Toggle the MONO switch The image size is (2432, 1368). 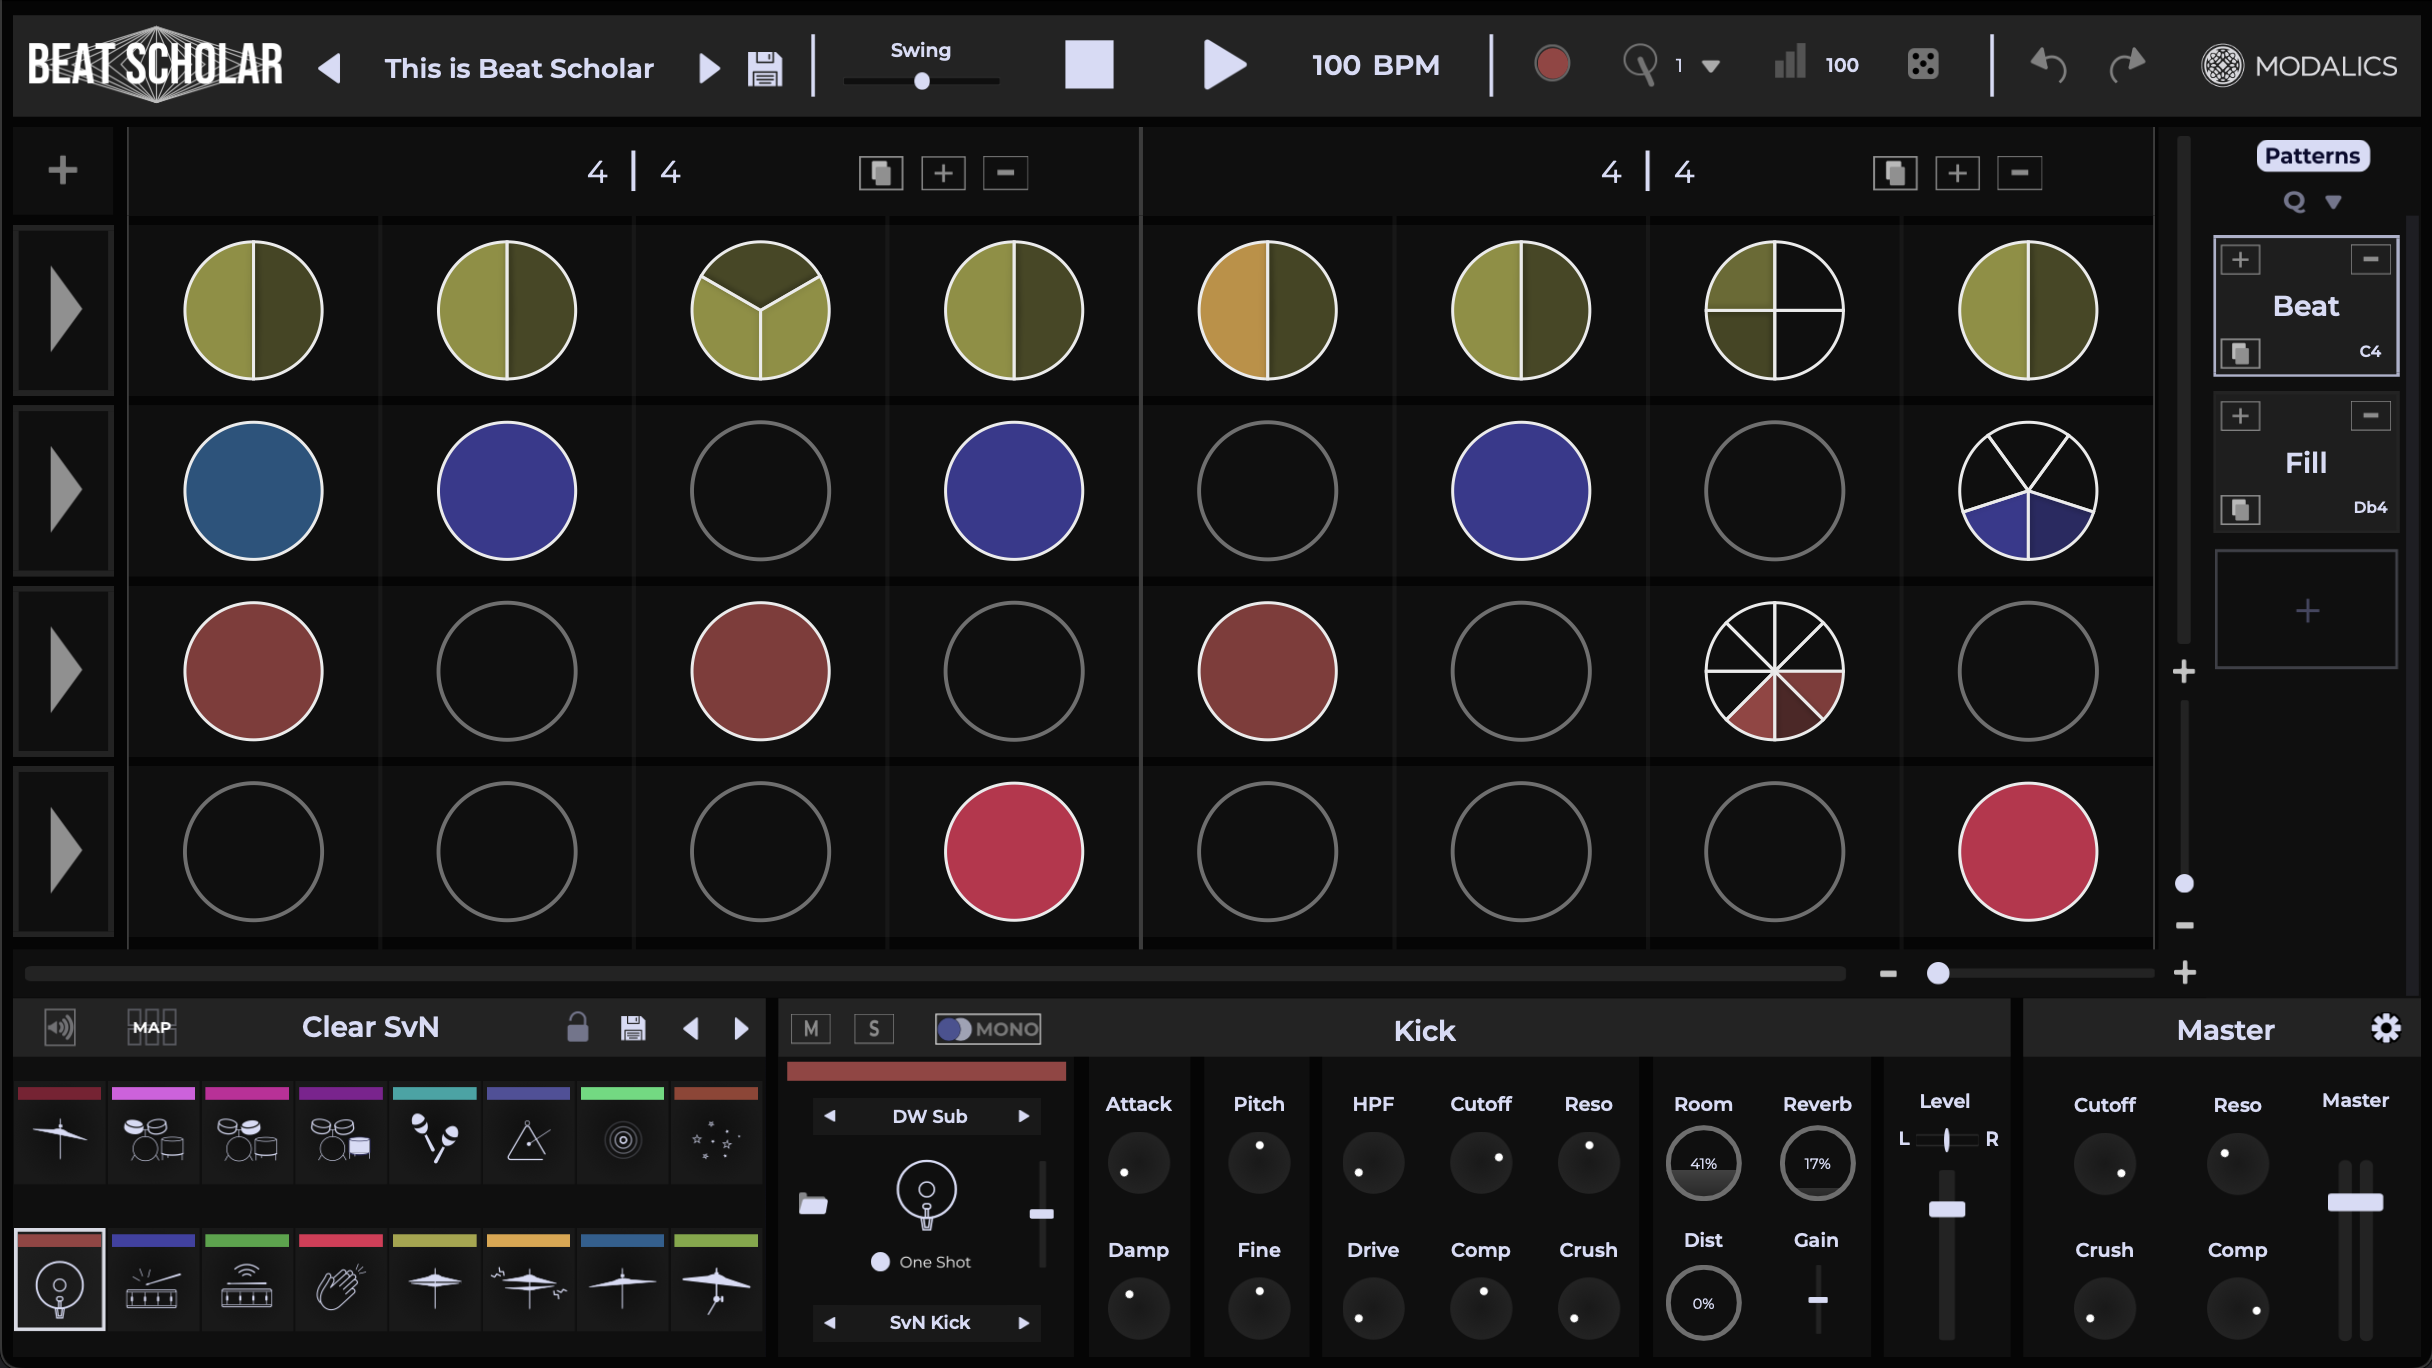(x=988, y=1029)
